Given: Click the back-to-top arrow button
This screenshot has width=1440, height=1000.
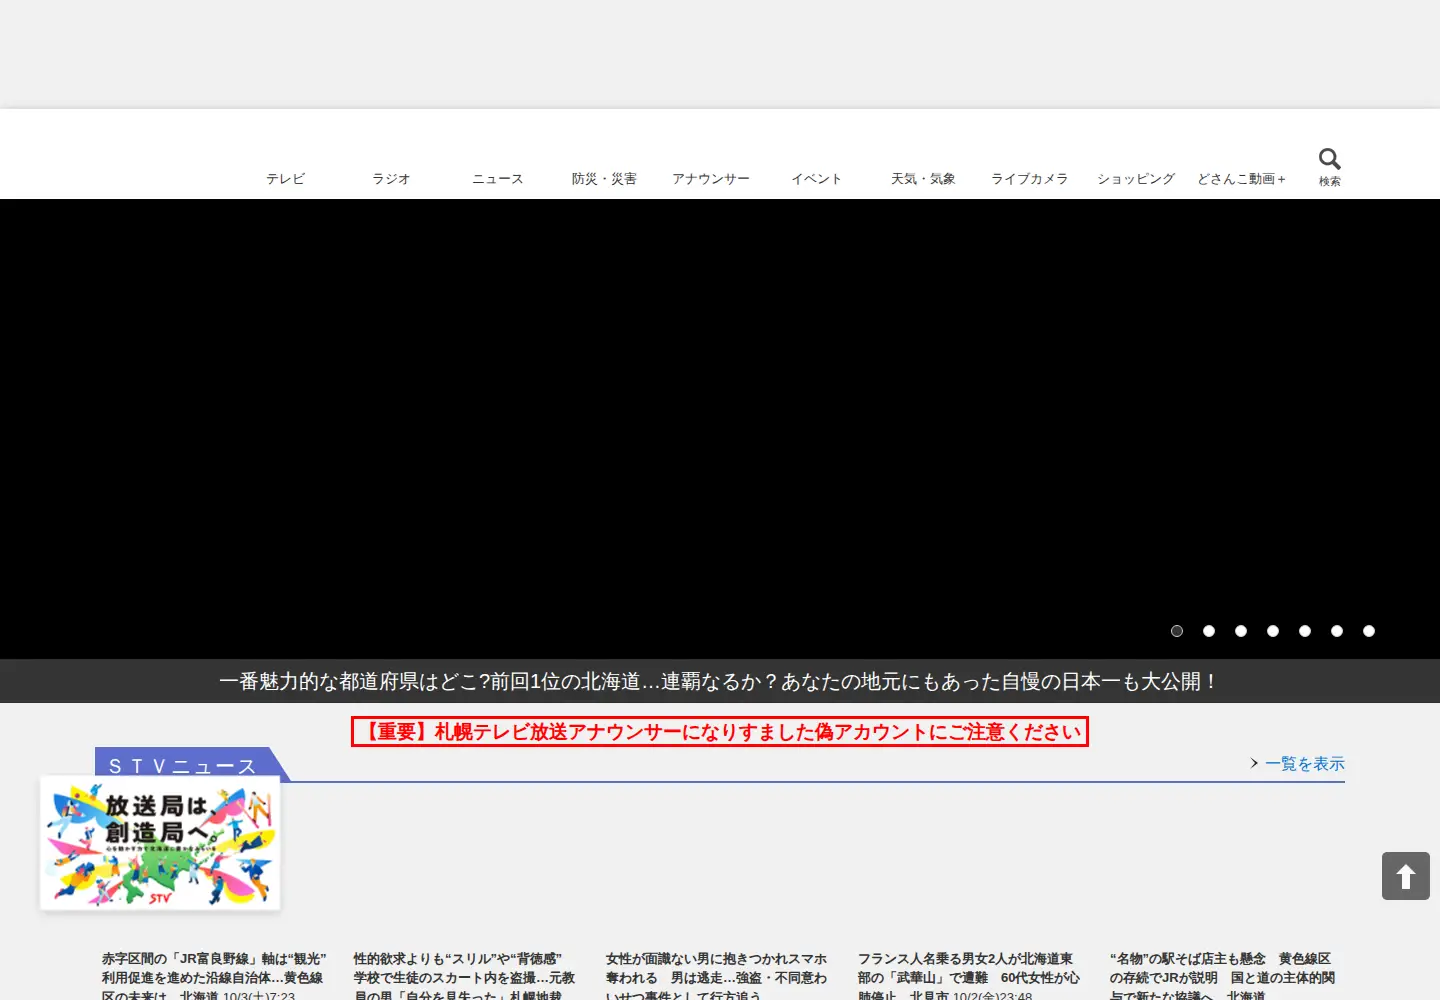Looking at the screenshot, I should point(1406,876).
